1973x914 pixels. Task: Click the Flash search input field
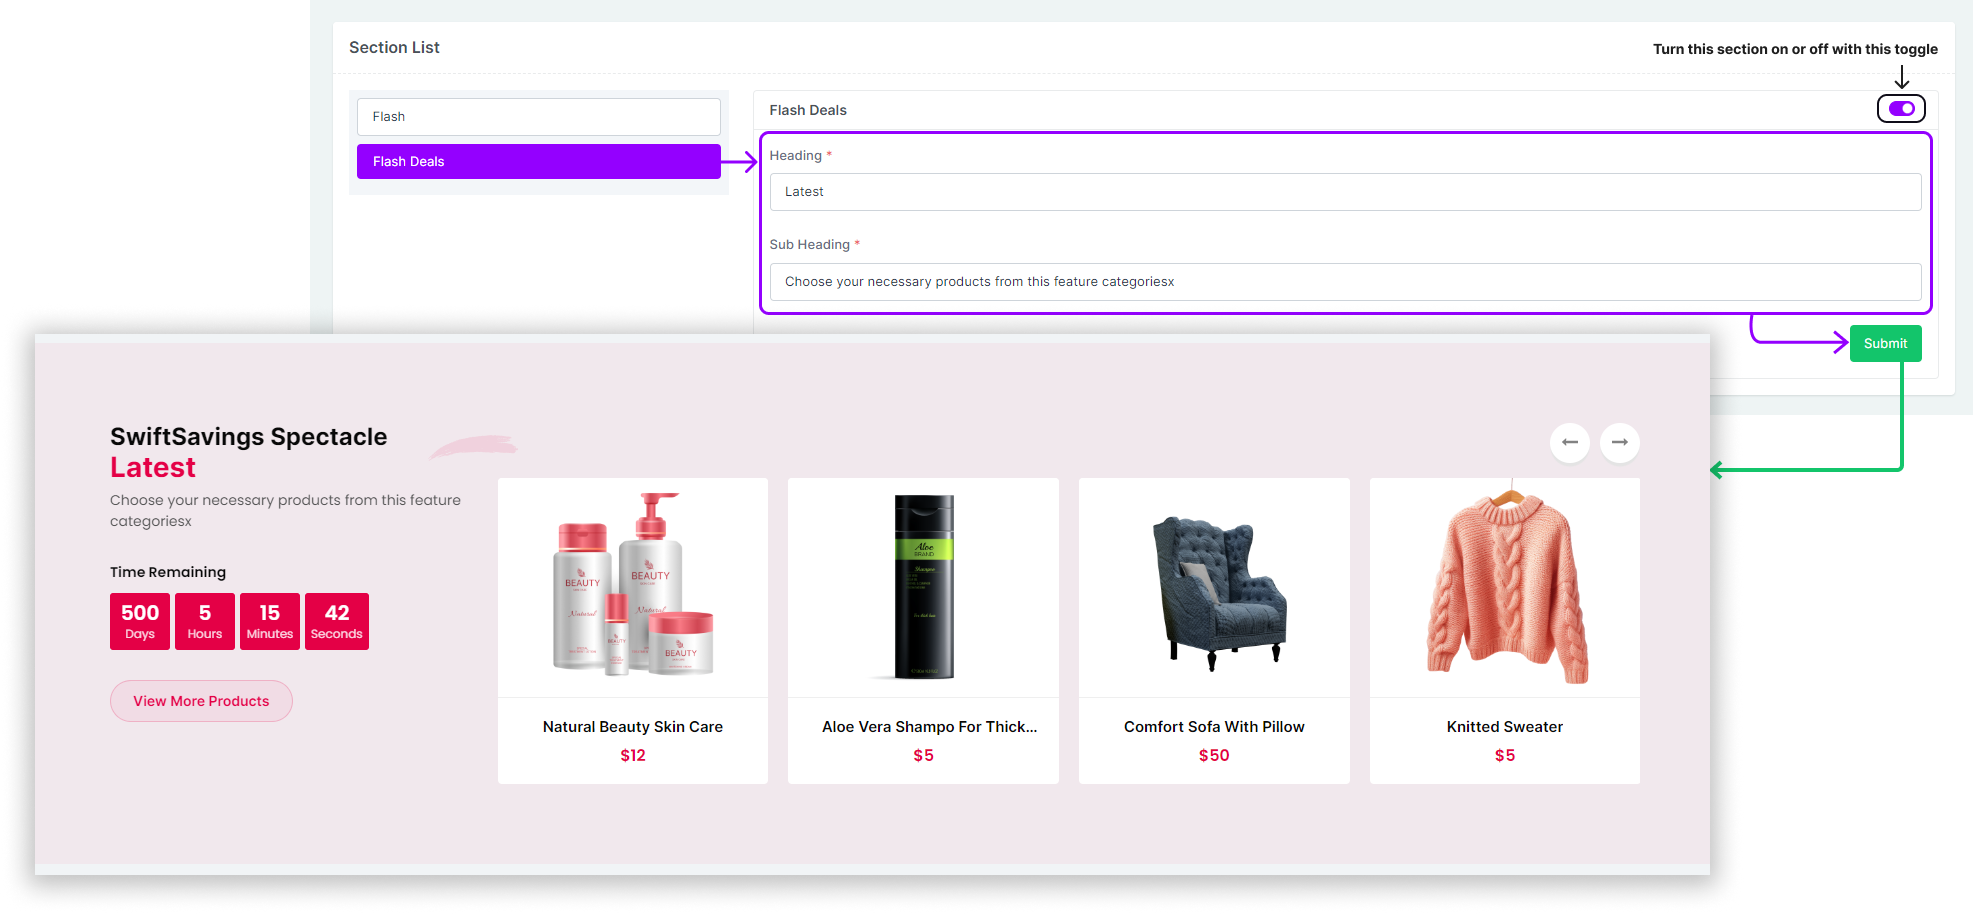(x=538, y=117)
